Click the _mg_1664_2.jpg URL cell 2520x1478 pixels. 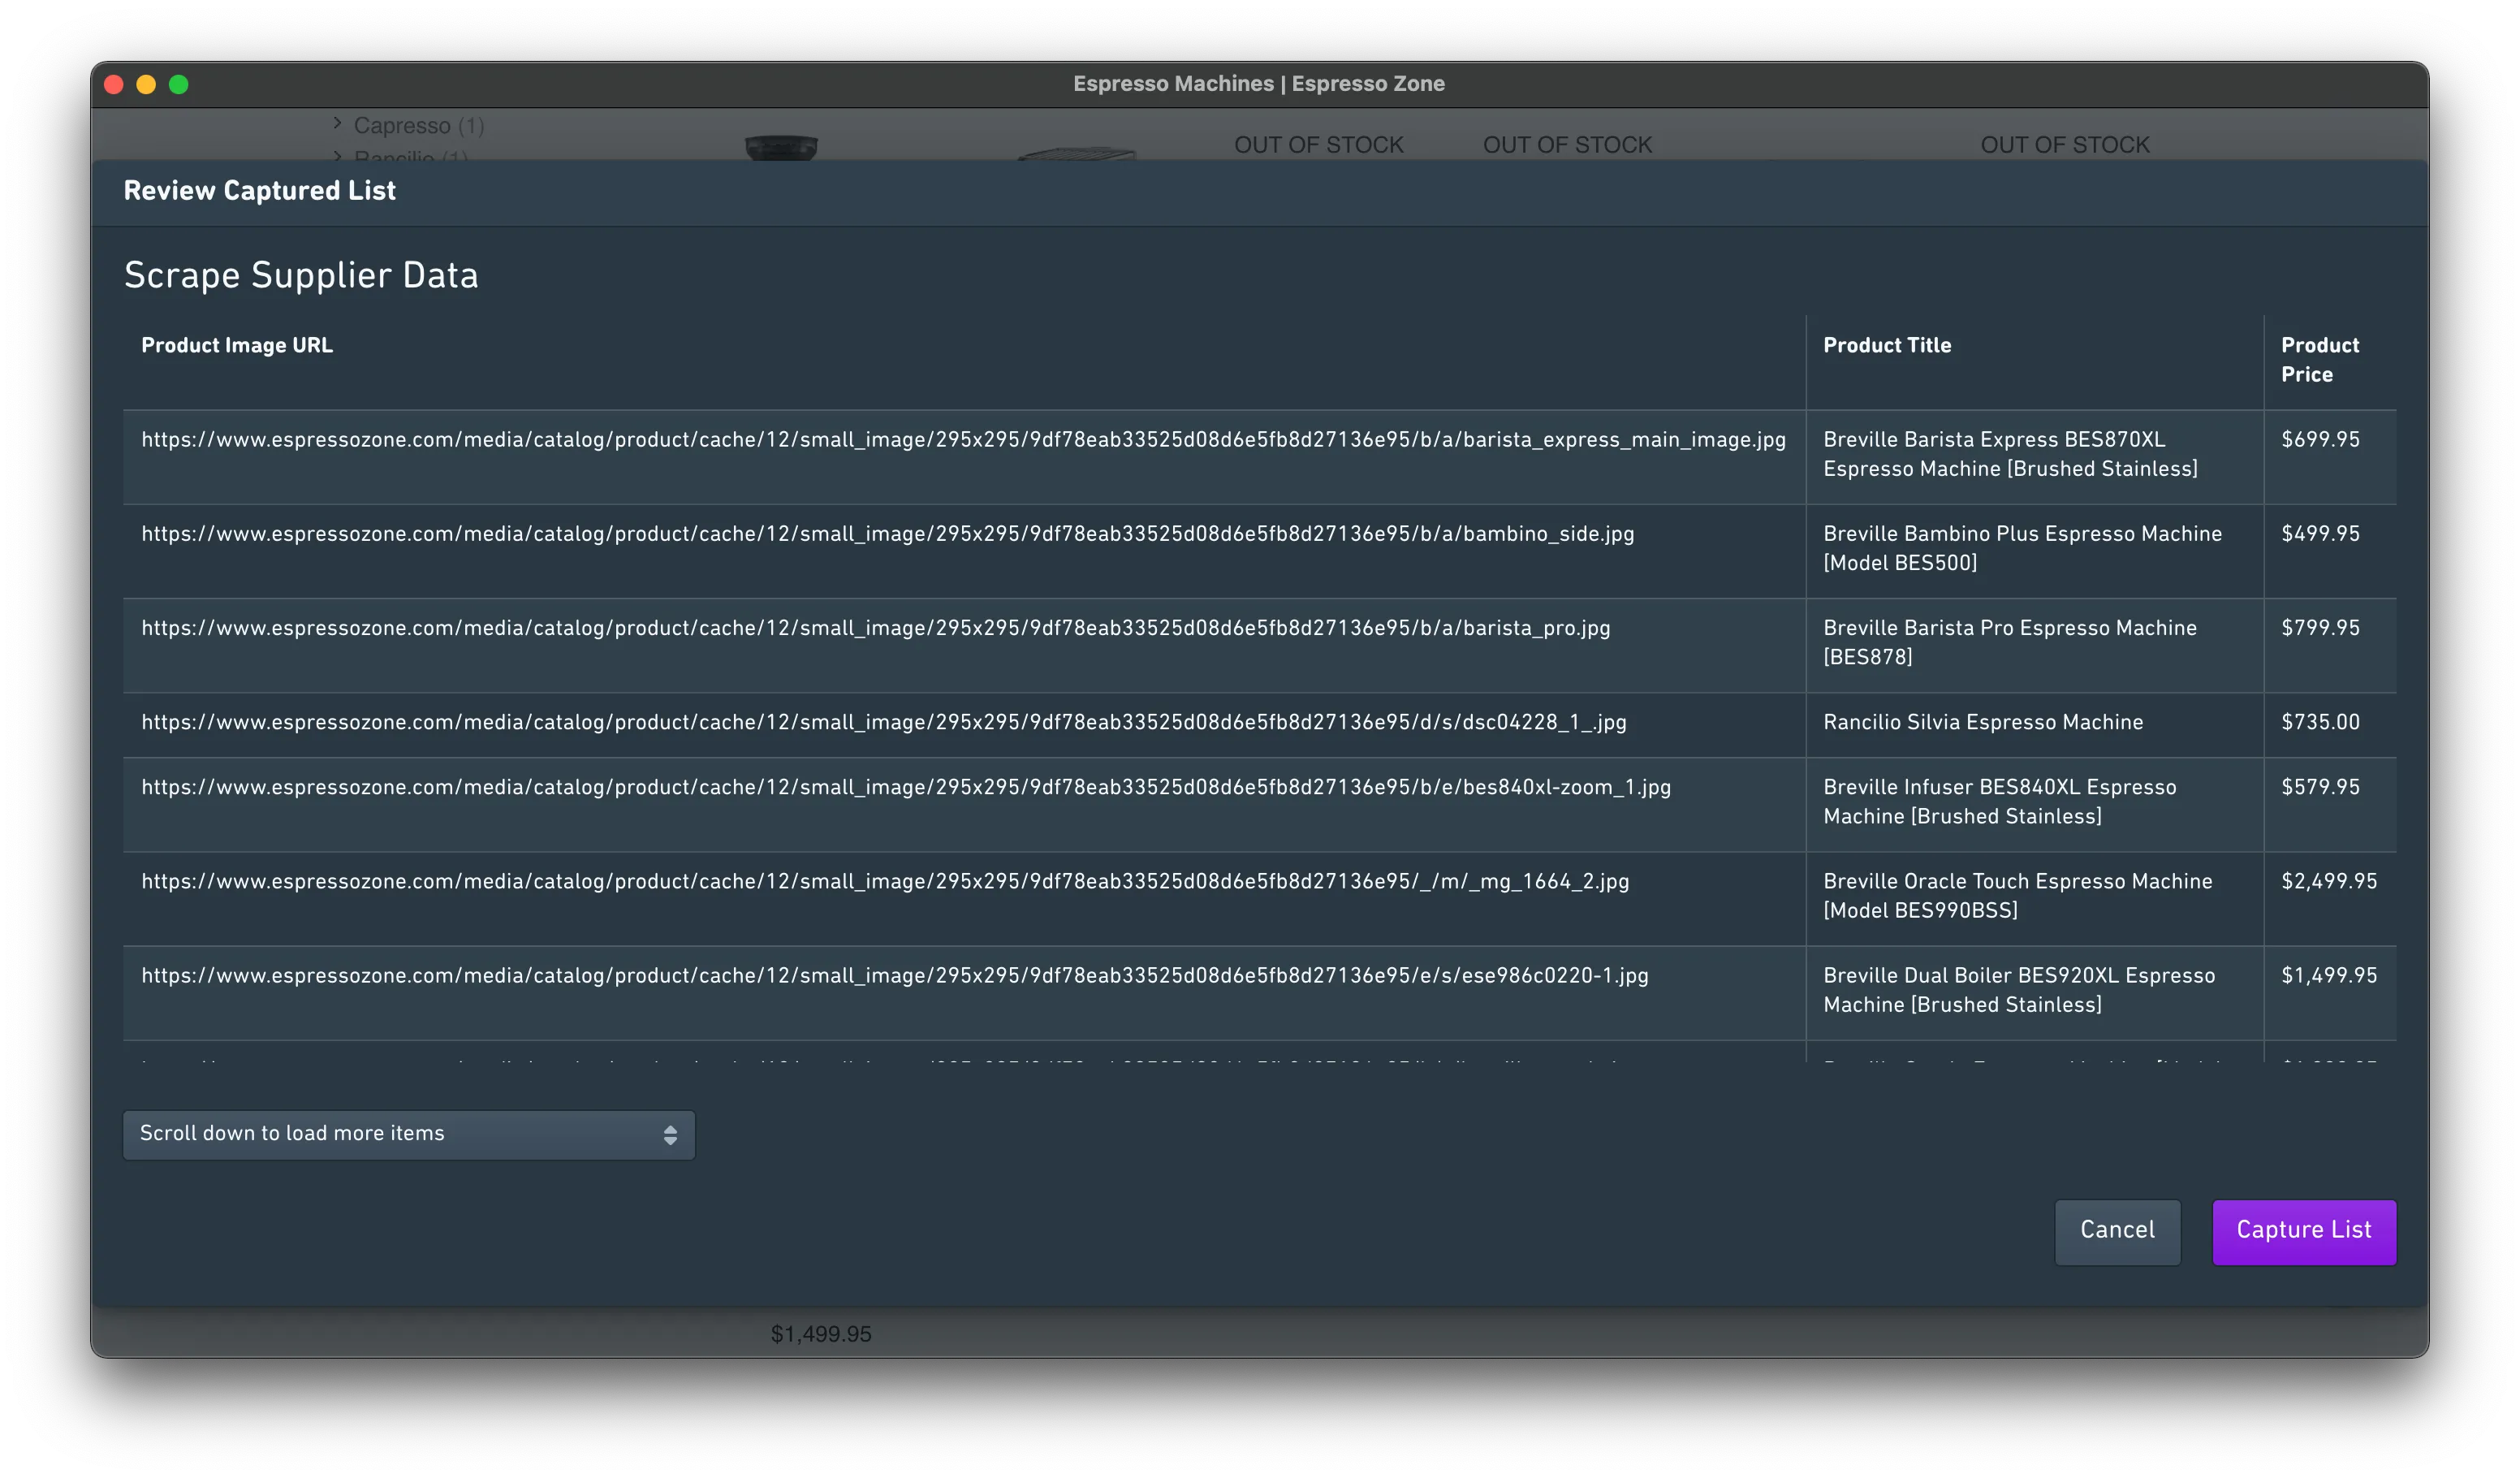(964, 897)
